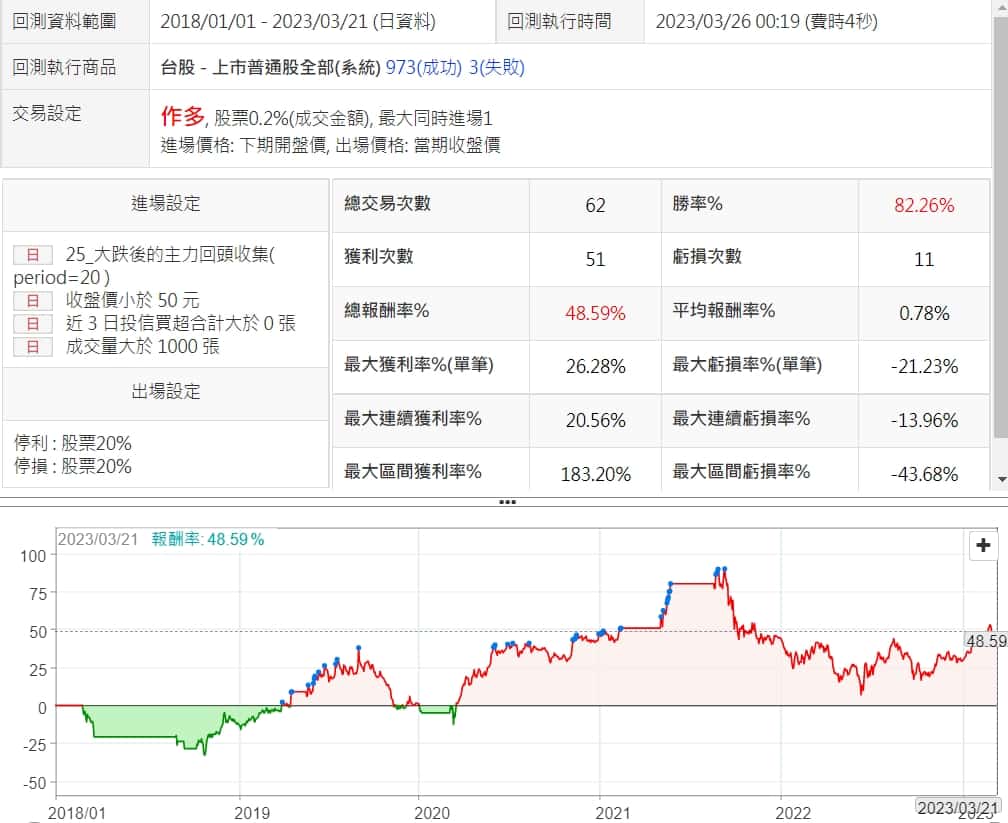Open the 973(成功) successful stocks link
Image resolution: width=1008 pixels, height=823 pixels.
pos(424,68)
